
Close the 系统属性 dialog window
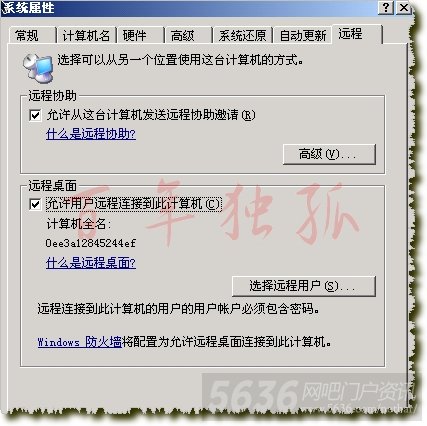404,7
